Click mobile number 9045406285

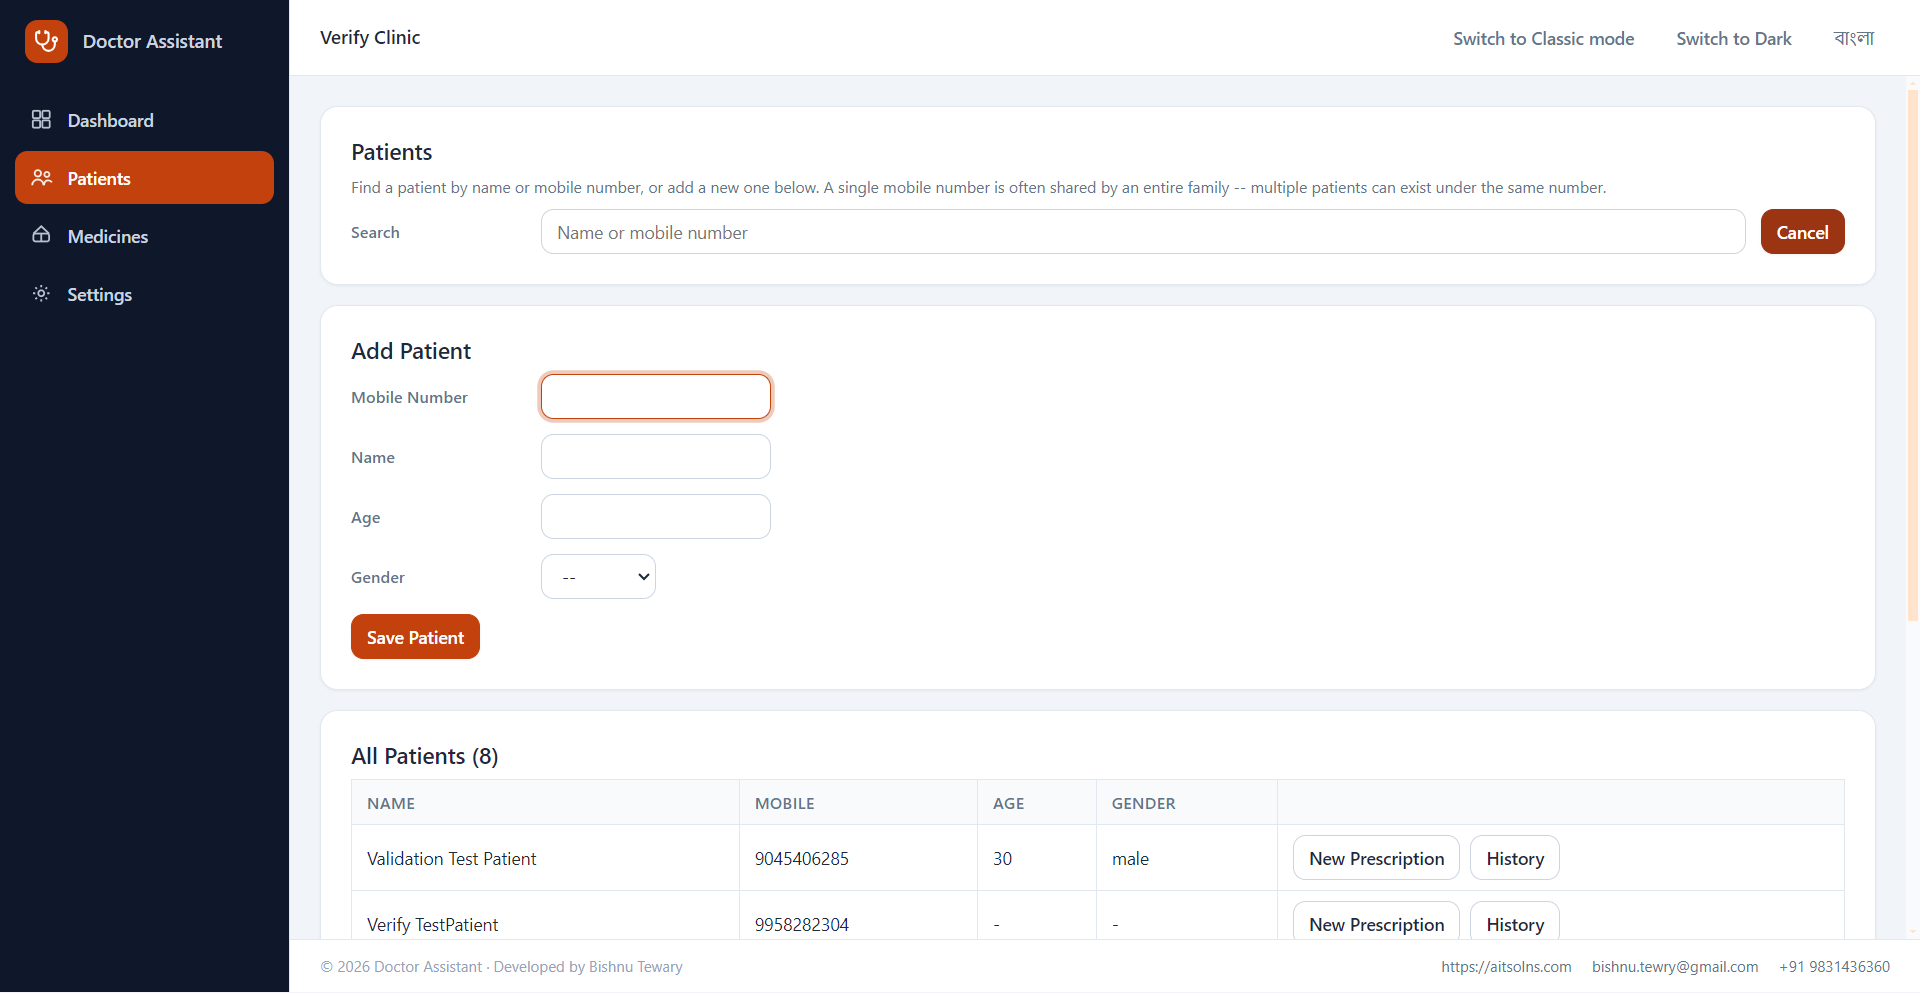pos(801,859)
